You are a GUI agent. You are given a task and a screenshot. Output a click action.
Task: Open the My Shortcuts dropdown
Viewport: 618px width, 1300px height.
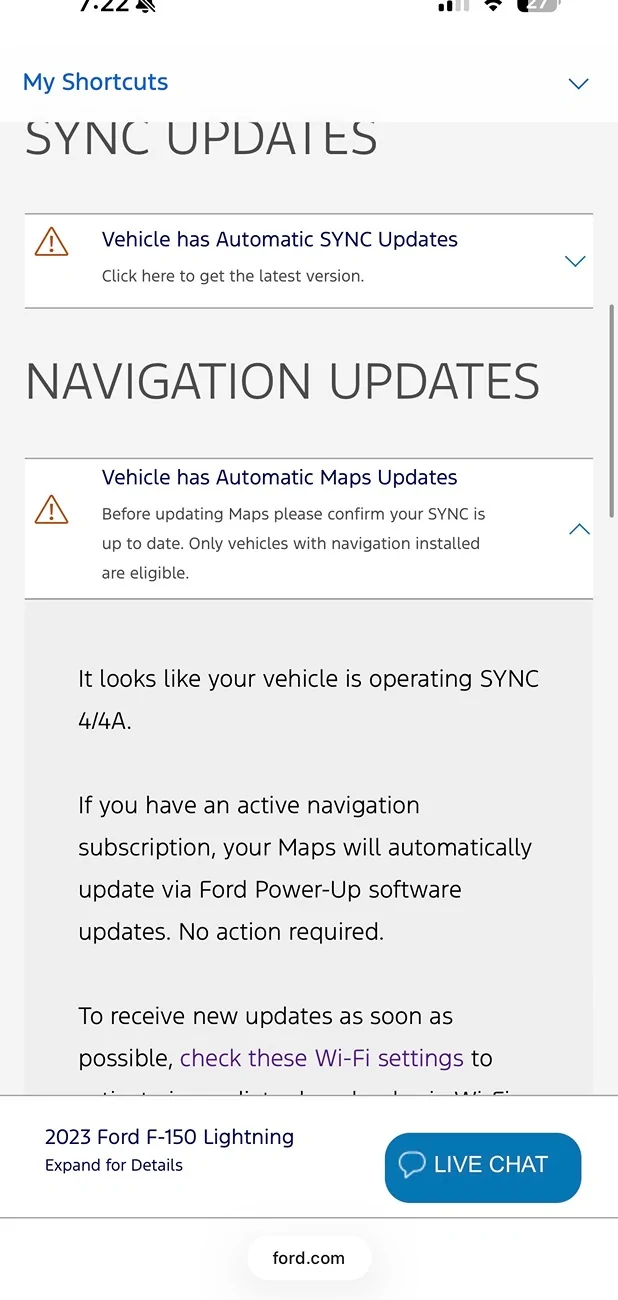pos(578,84)
